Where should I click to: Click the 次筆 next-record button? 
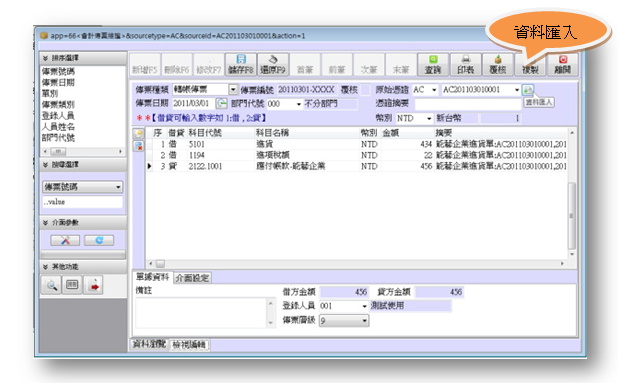coord(369,65)
